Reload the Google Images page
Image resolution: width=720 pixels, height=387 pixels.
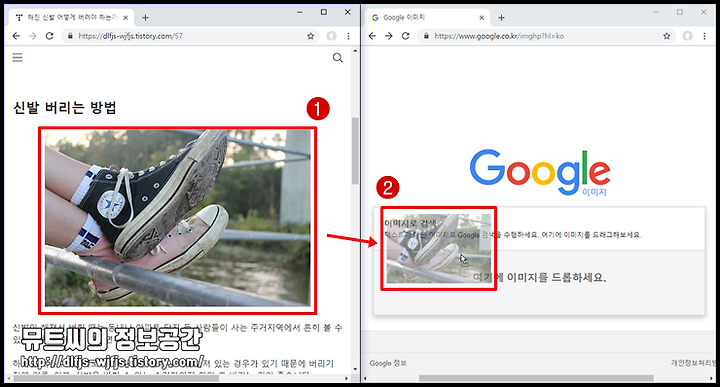405,36
